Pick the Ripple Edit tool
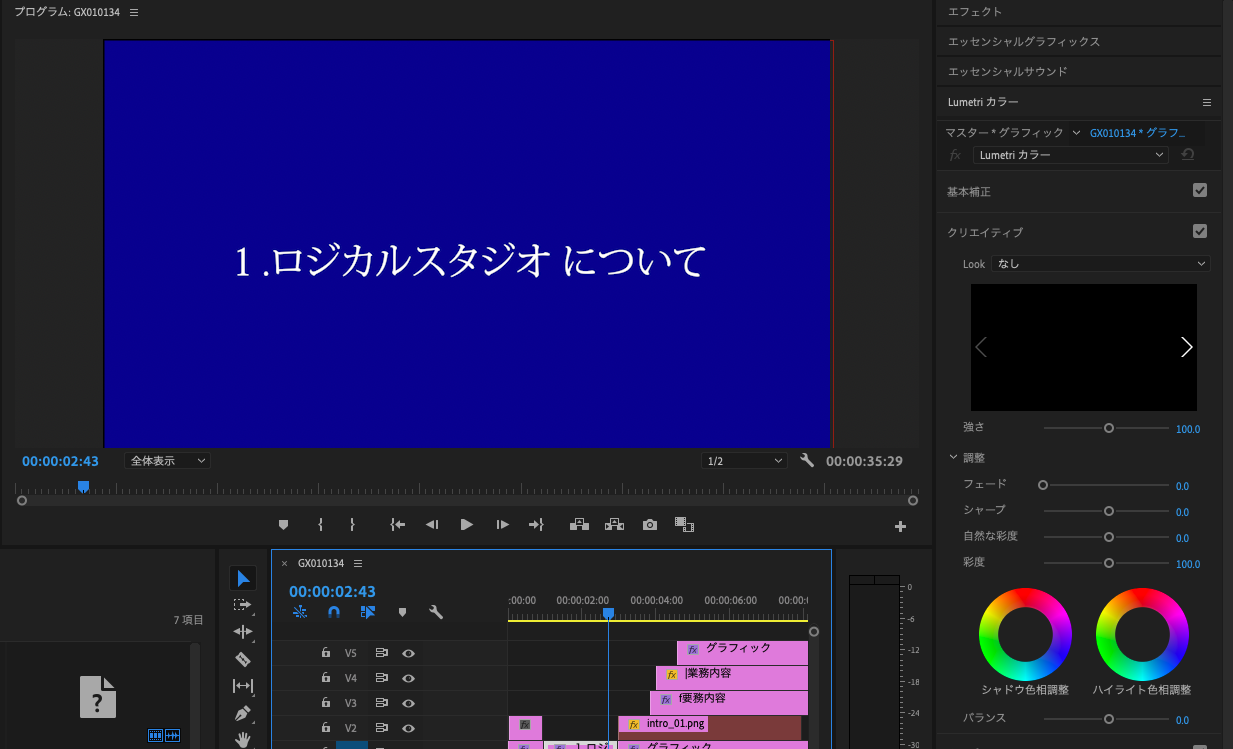 click(243, 632)
